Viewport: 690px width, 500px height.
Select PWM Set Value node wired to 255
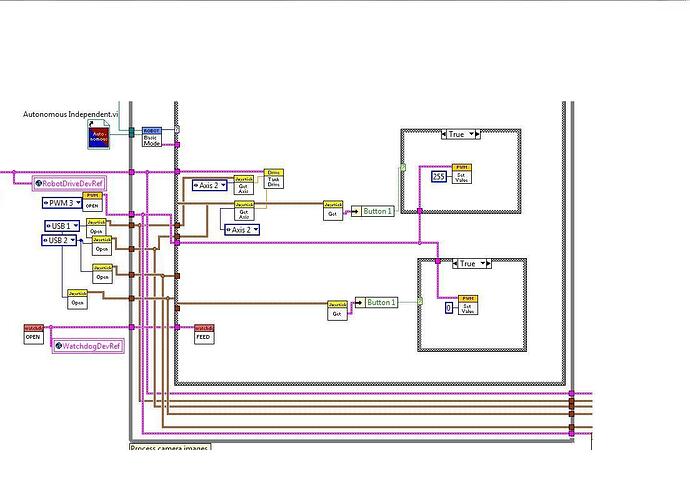click(462, 174)
